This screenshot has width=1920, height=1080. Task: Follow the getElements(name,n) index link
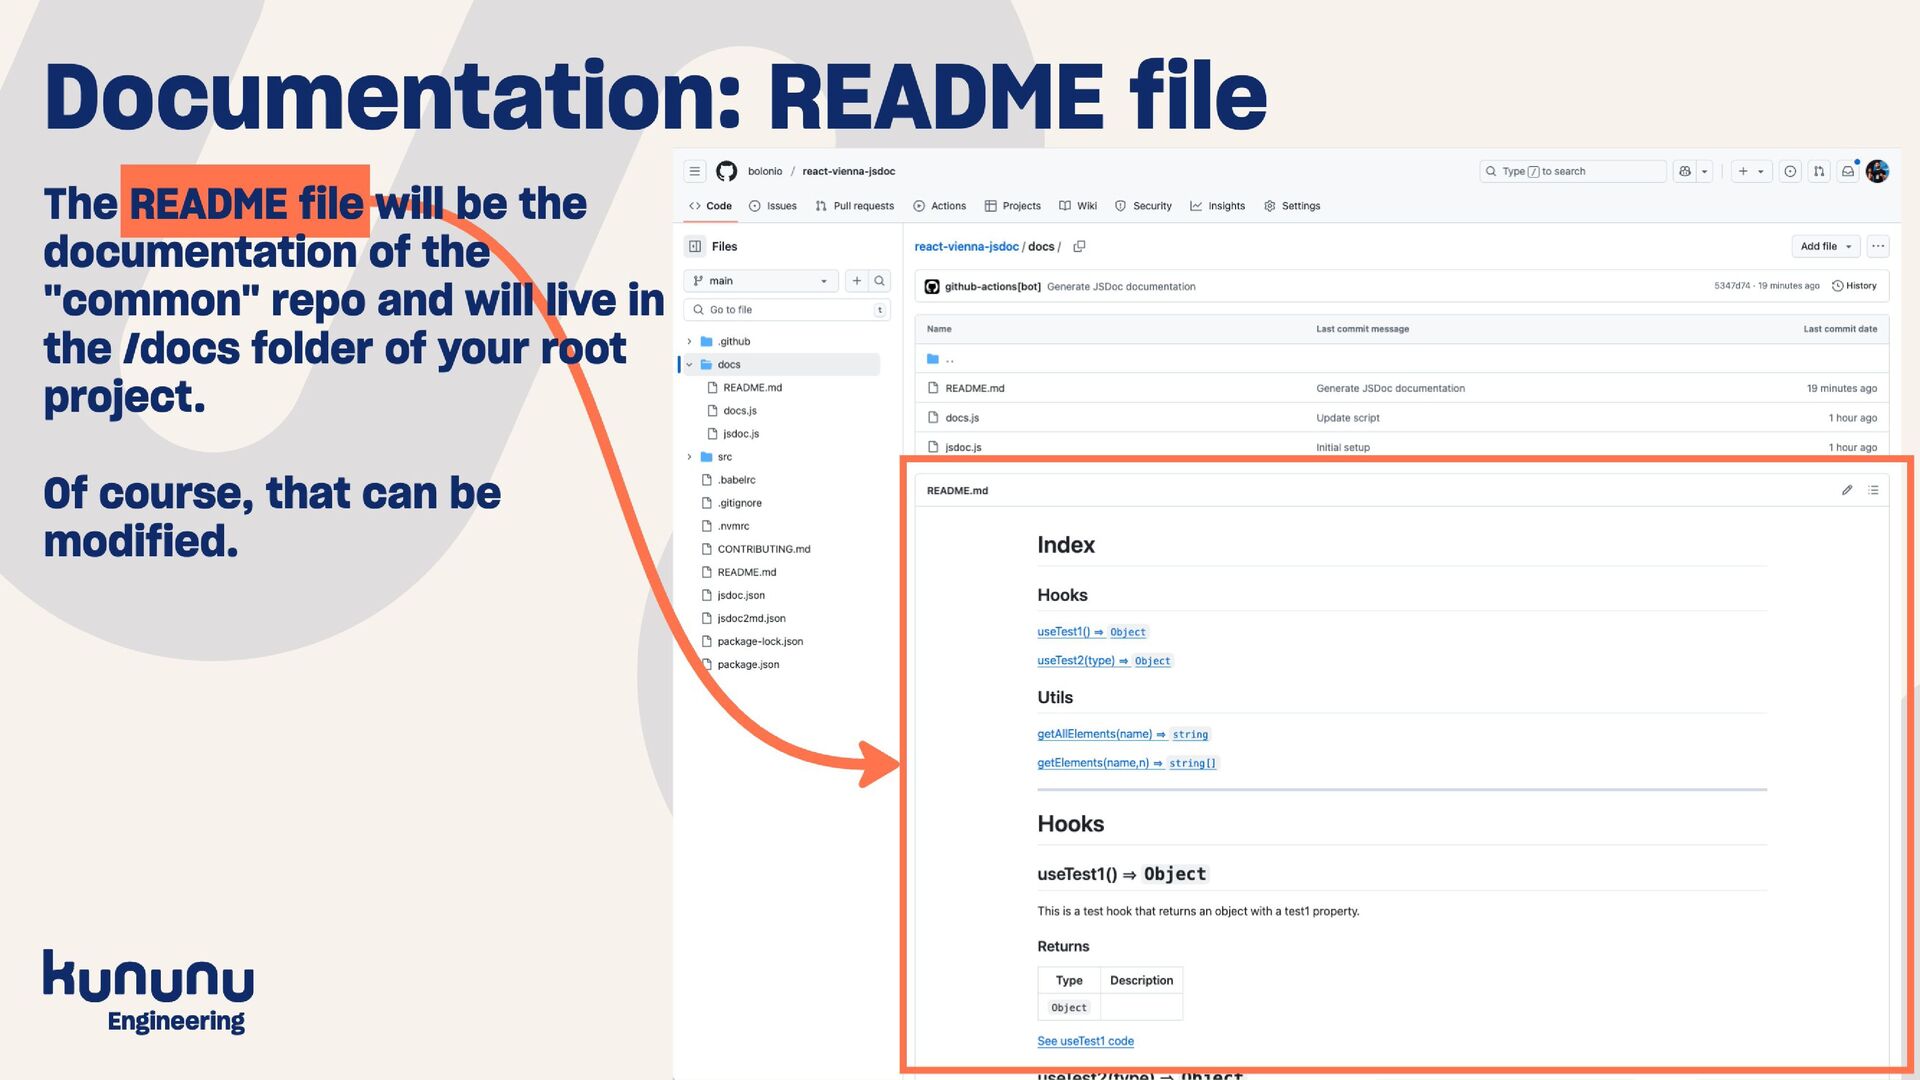[1127, 763]
